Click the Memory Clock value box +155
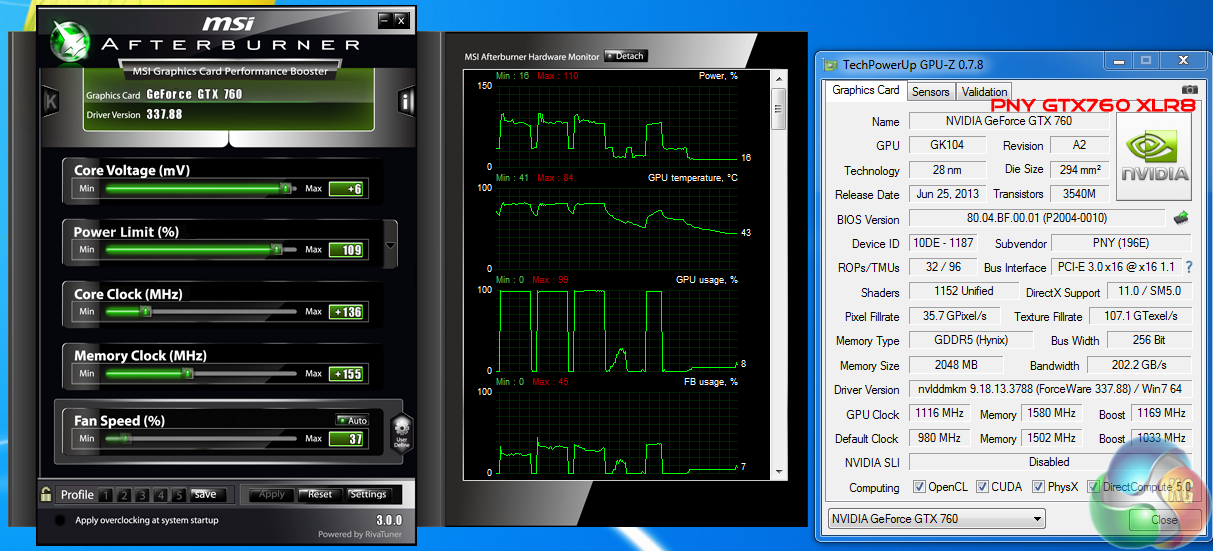The image size is (1213, 551). (x=347, y=374)
